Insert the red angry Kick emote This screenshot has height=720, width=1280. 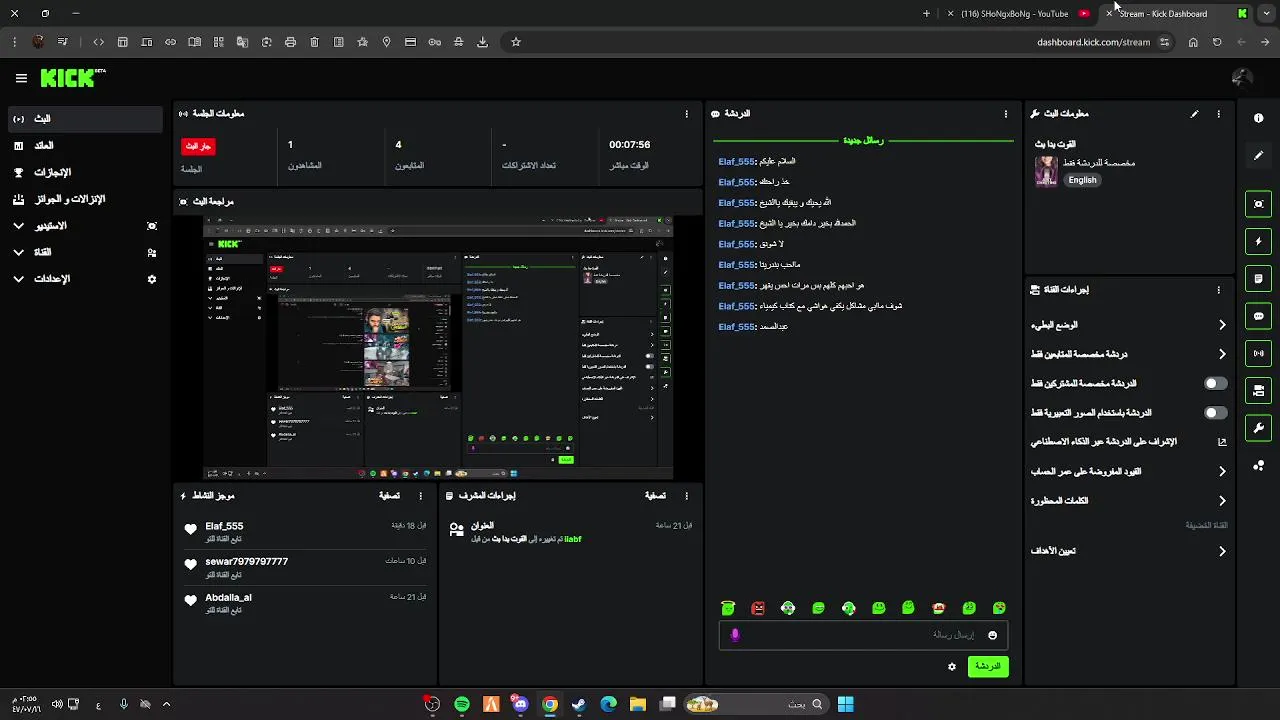pos(758,608)
